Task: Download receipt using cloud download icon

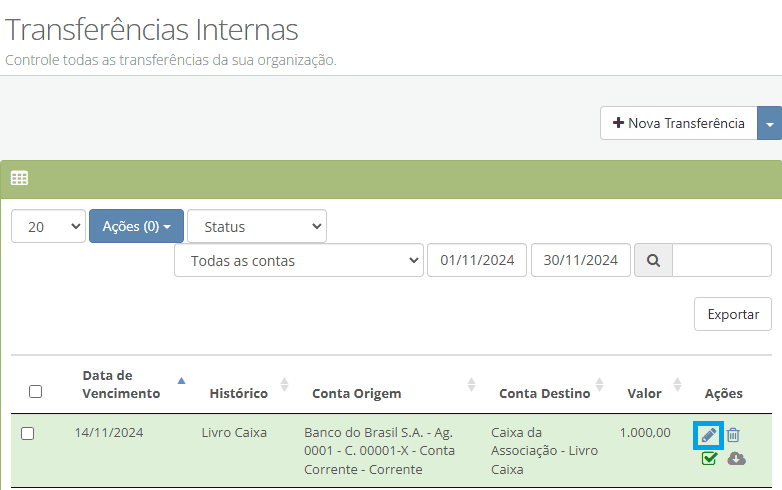Action: click(737, 458)
